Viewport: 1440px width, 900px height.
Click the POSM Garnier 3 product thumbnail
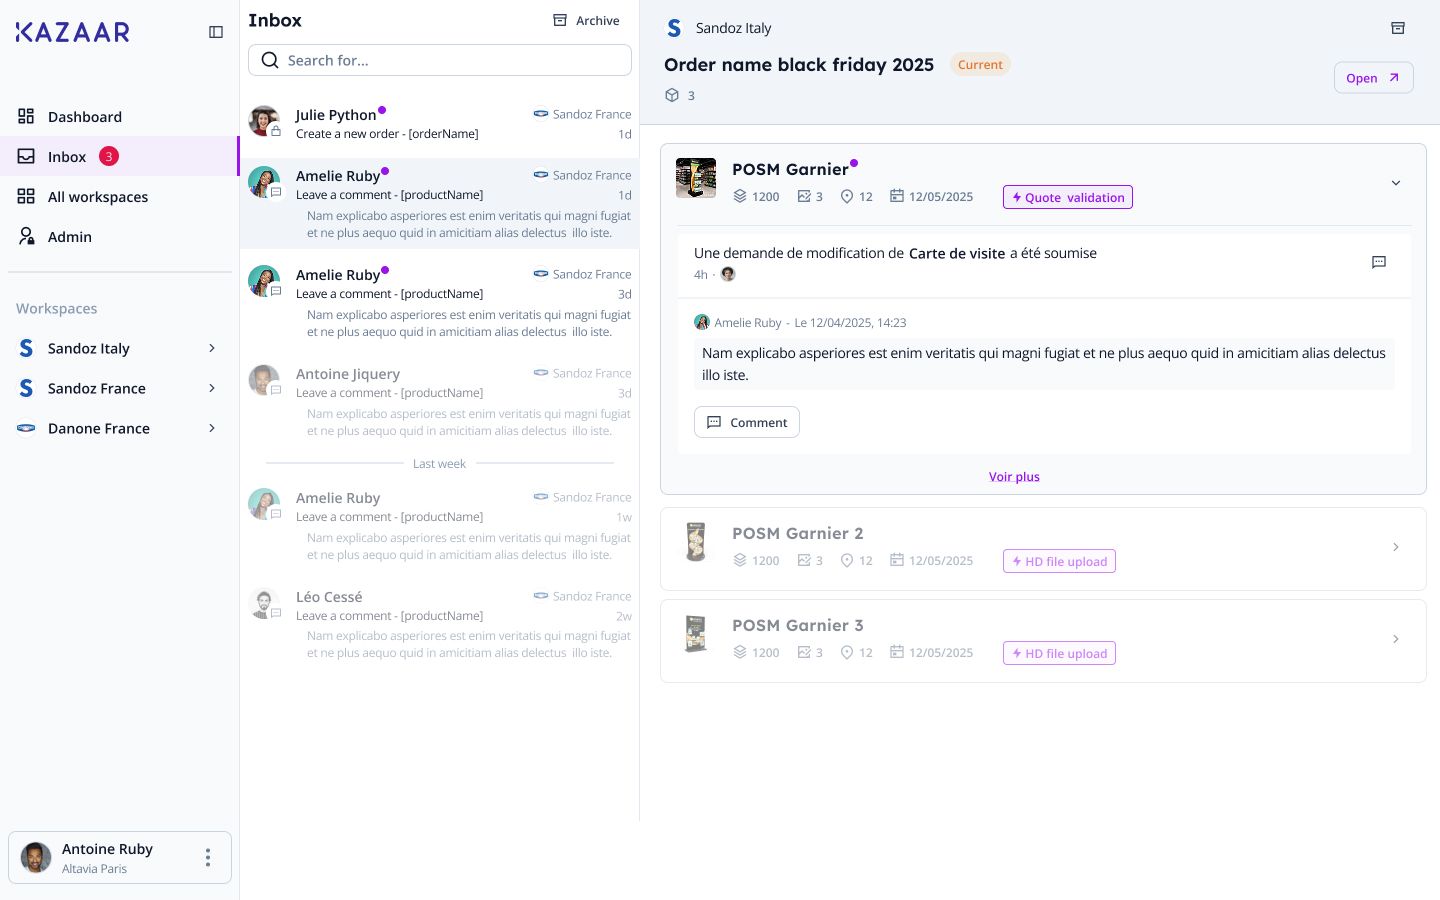pos(696,634)
